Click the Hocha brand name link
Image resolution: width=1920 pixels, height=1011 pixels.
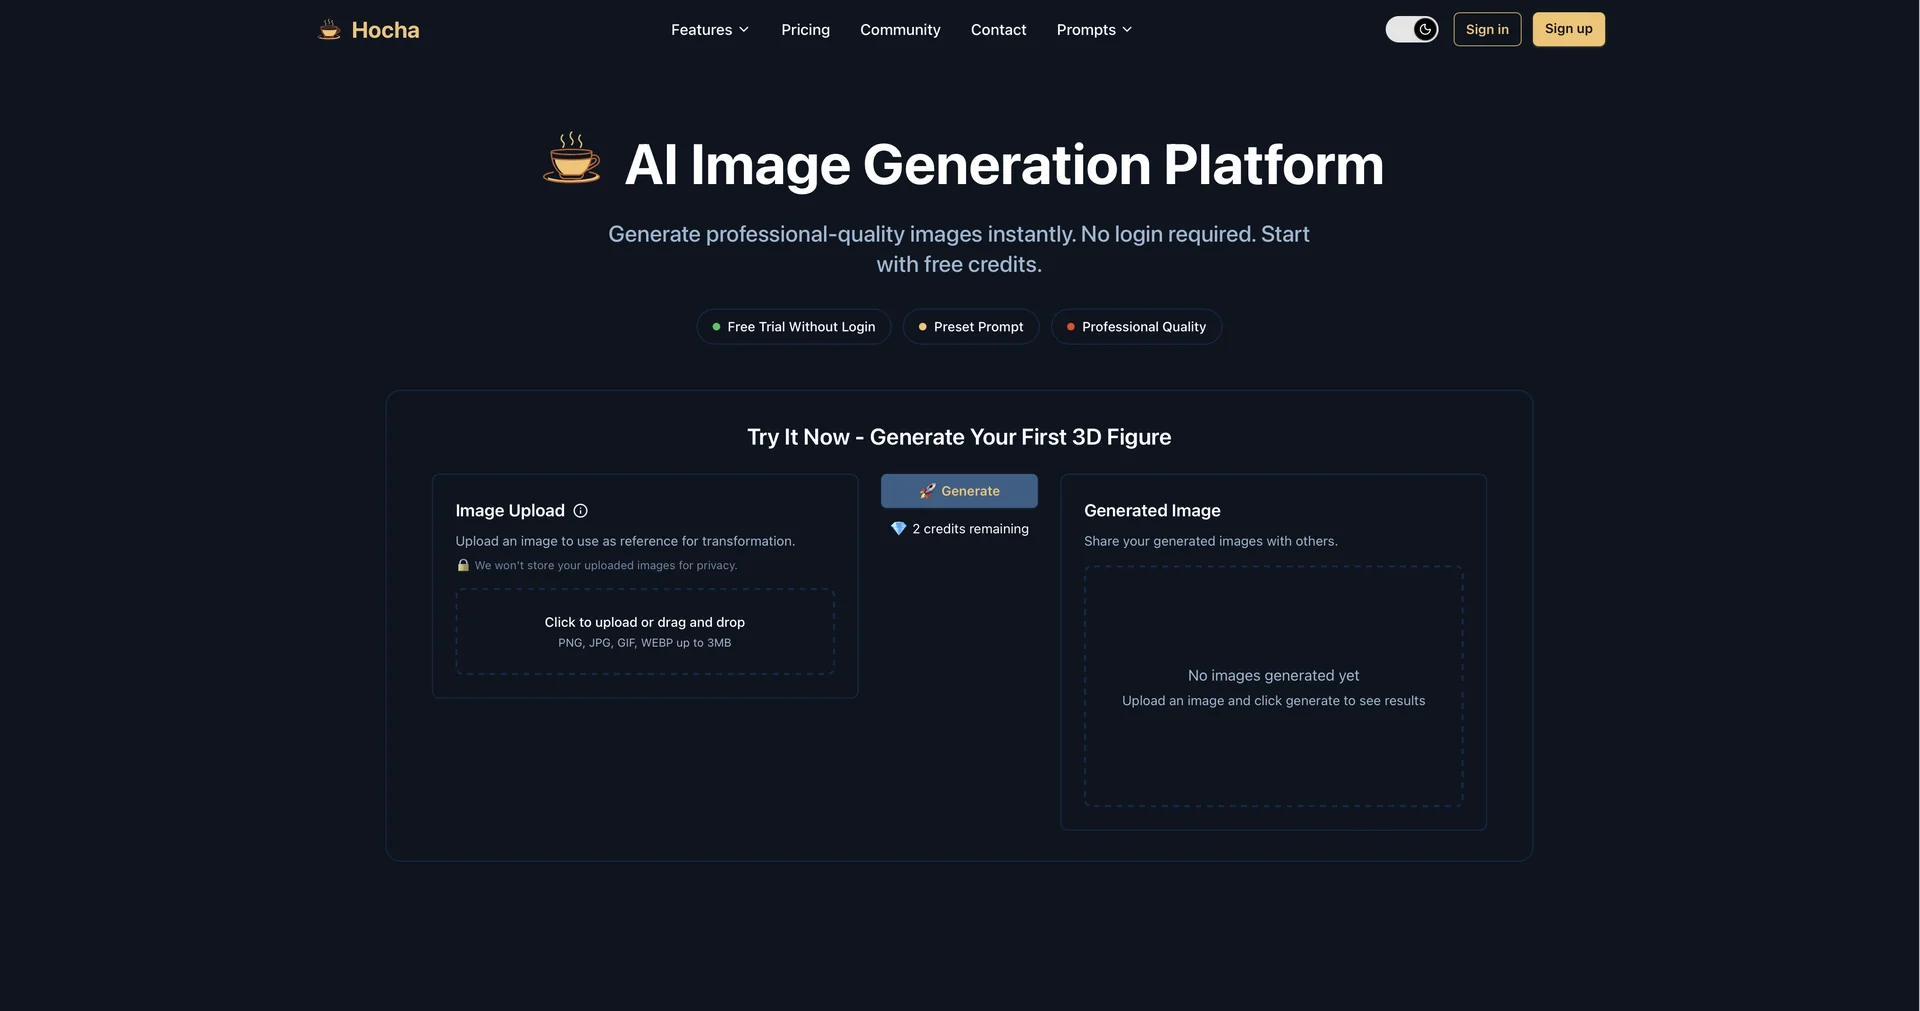pyautogui.click(x=385, y=30)
